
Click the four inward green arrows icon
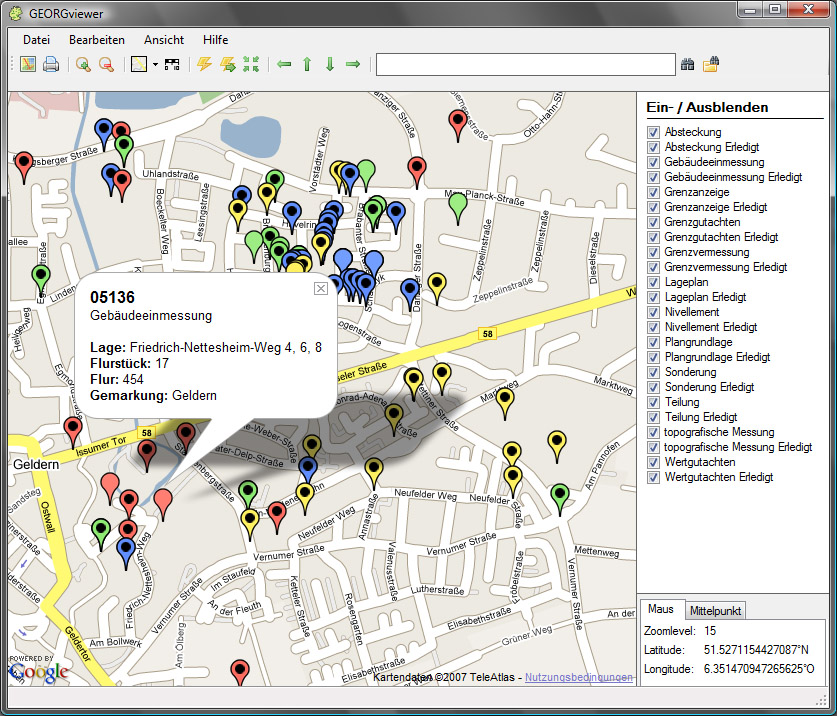tap(251, 65)
